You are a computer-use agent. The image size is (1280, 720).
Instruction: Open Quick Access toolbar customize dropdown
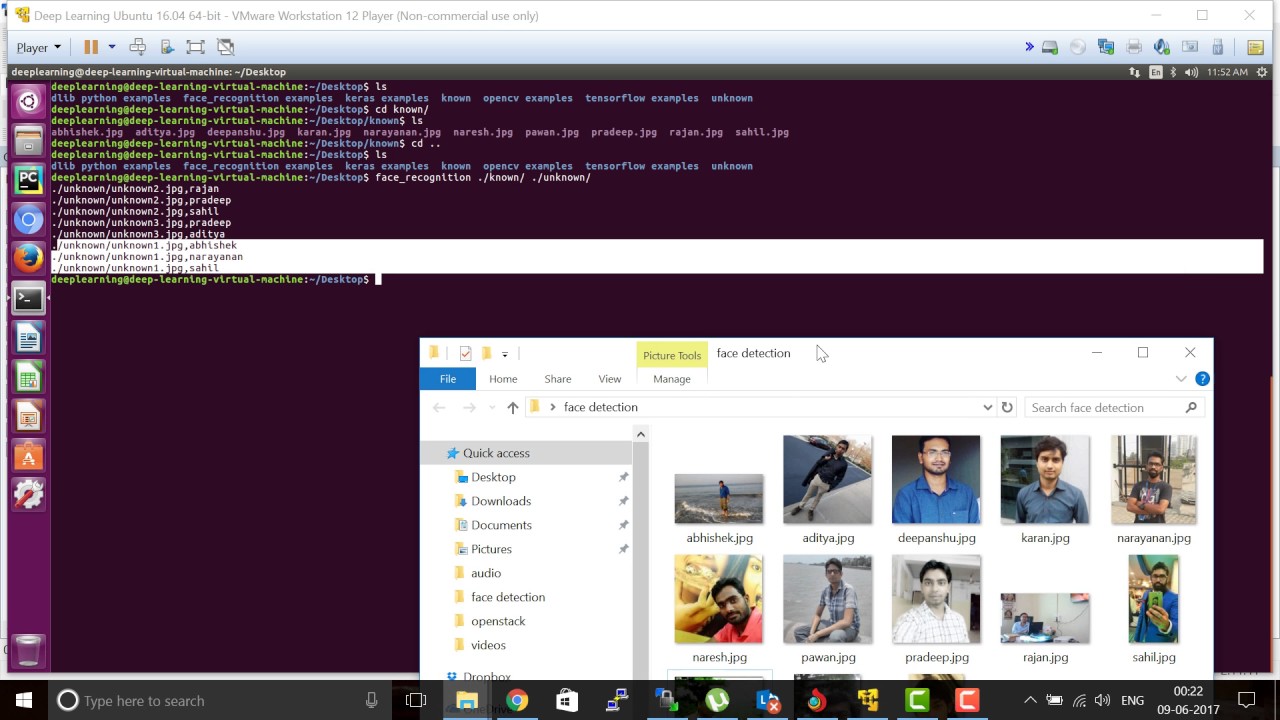(505, 354)
